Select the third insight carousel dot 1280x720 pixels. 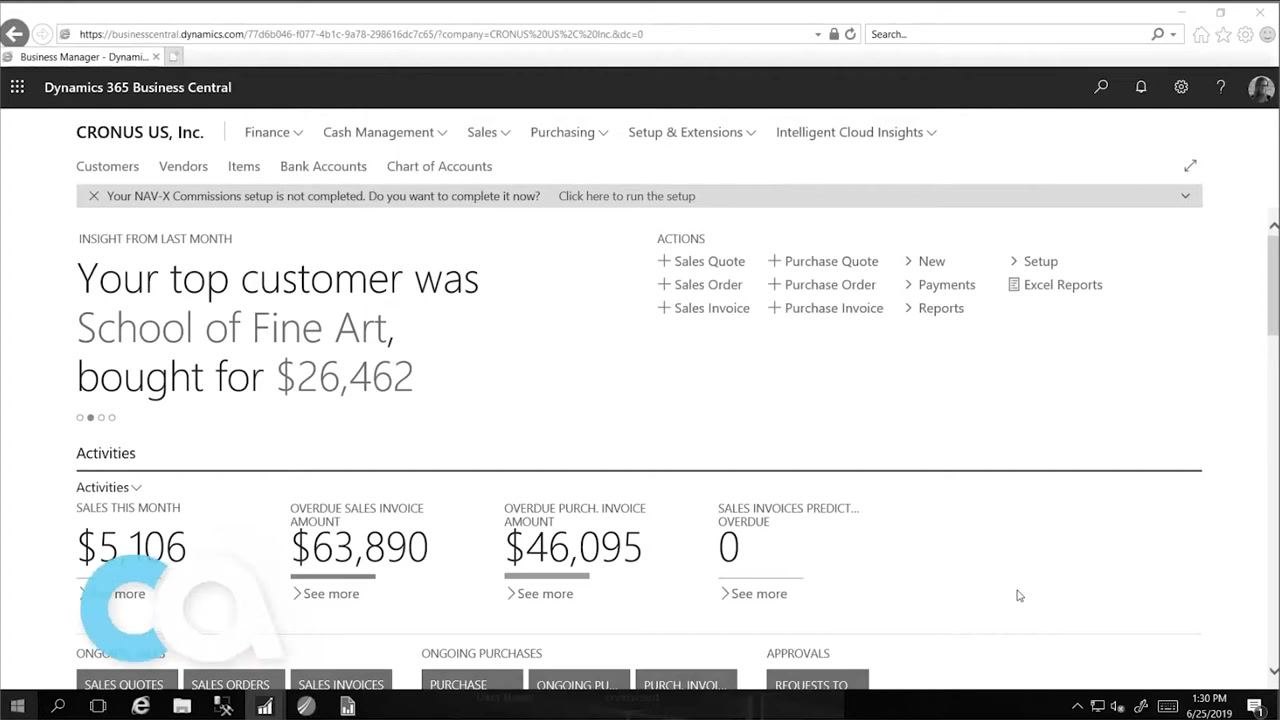[101, 418]
